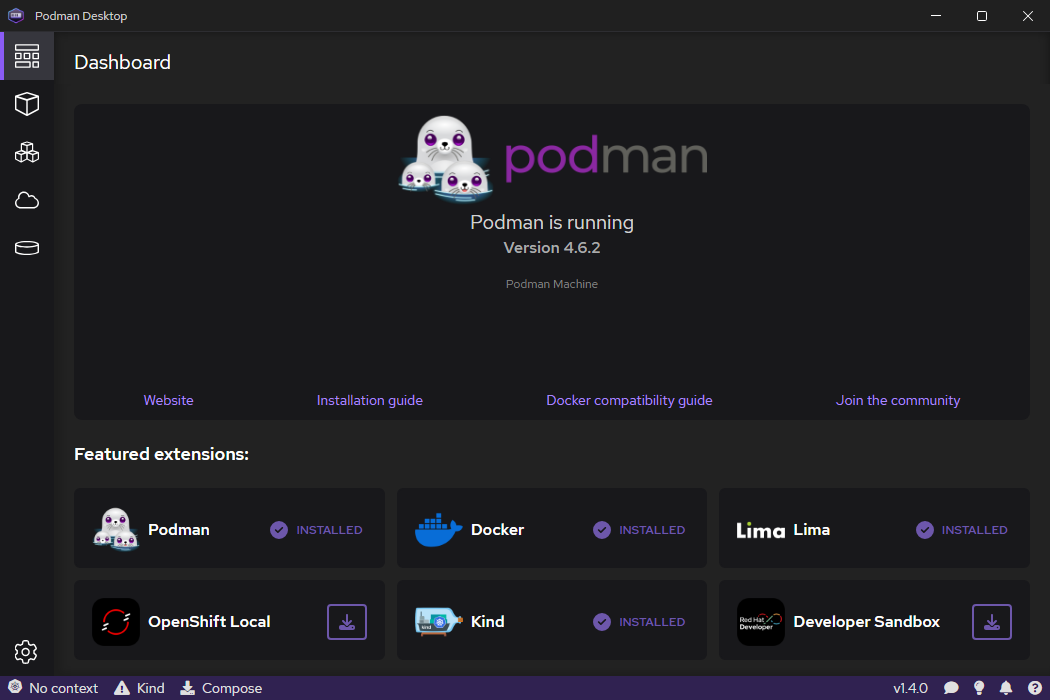Open the help question mark icon

point(1035,688)
